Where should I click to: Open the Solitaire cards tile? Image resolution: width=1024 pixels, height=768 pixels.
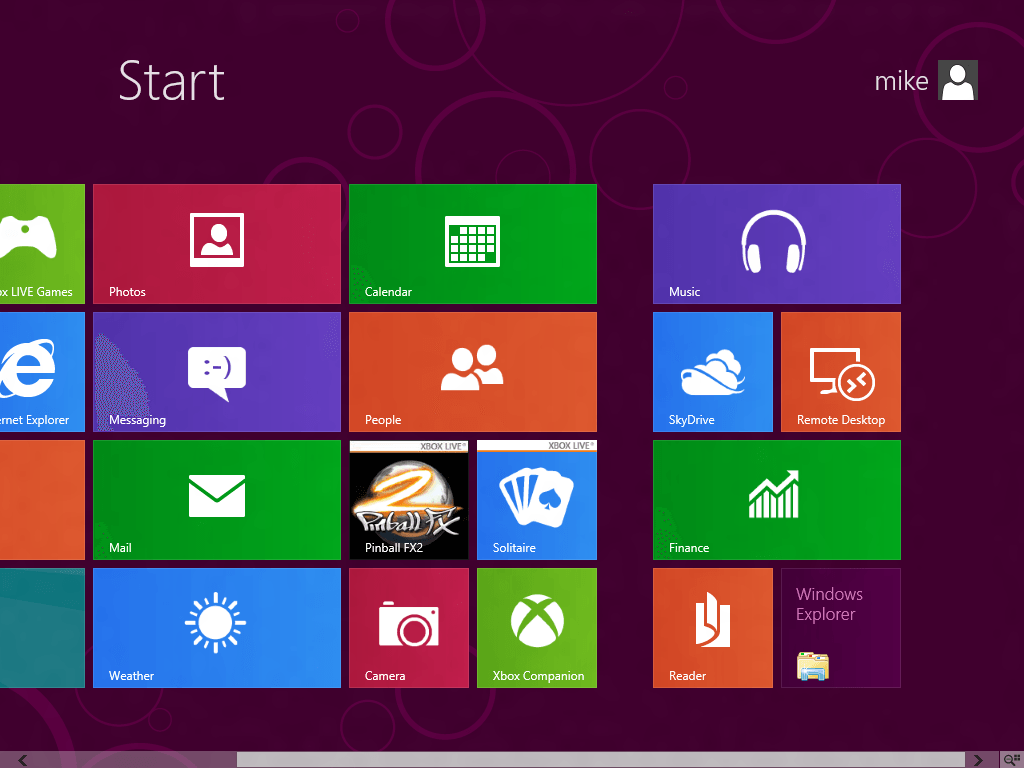pos(536,499)
